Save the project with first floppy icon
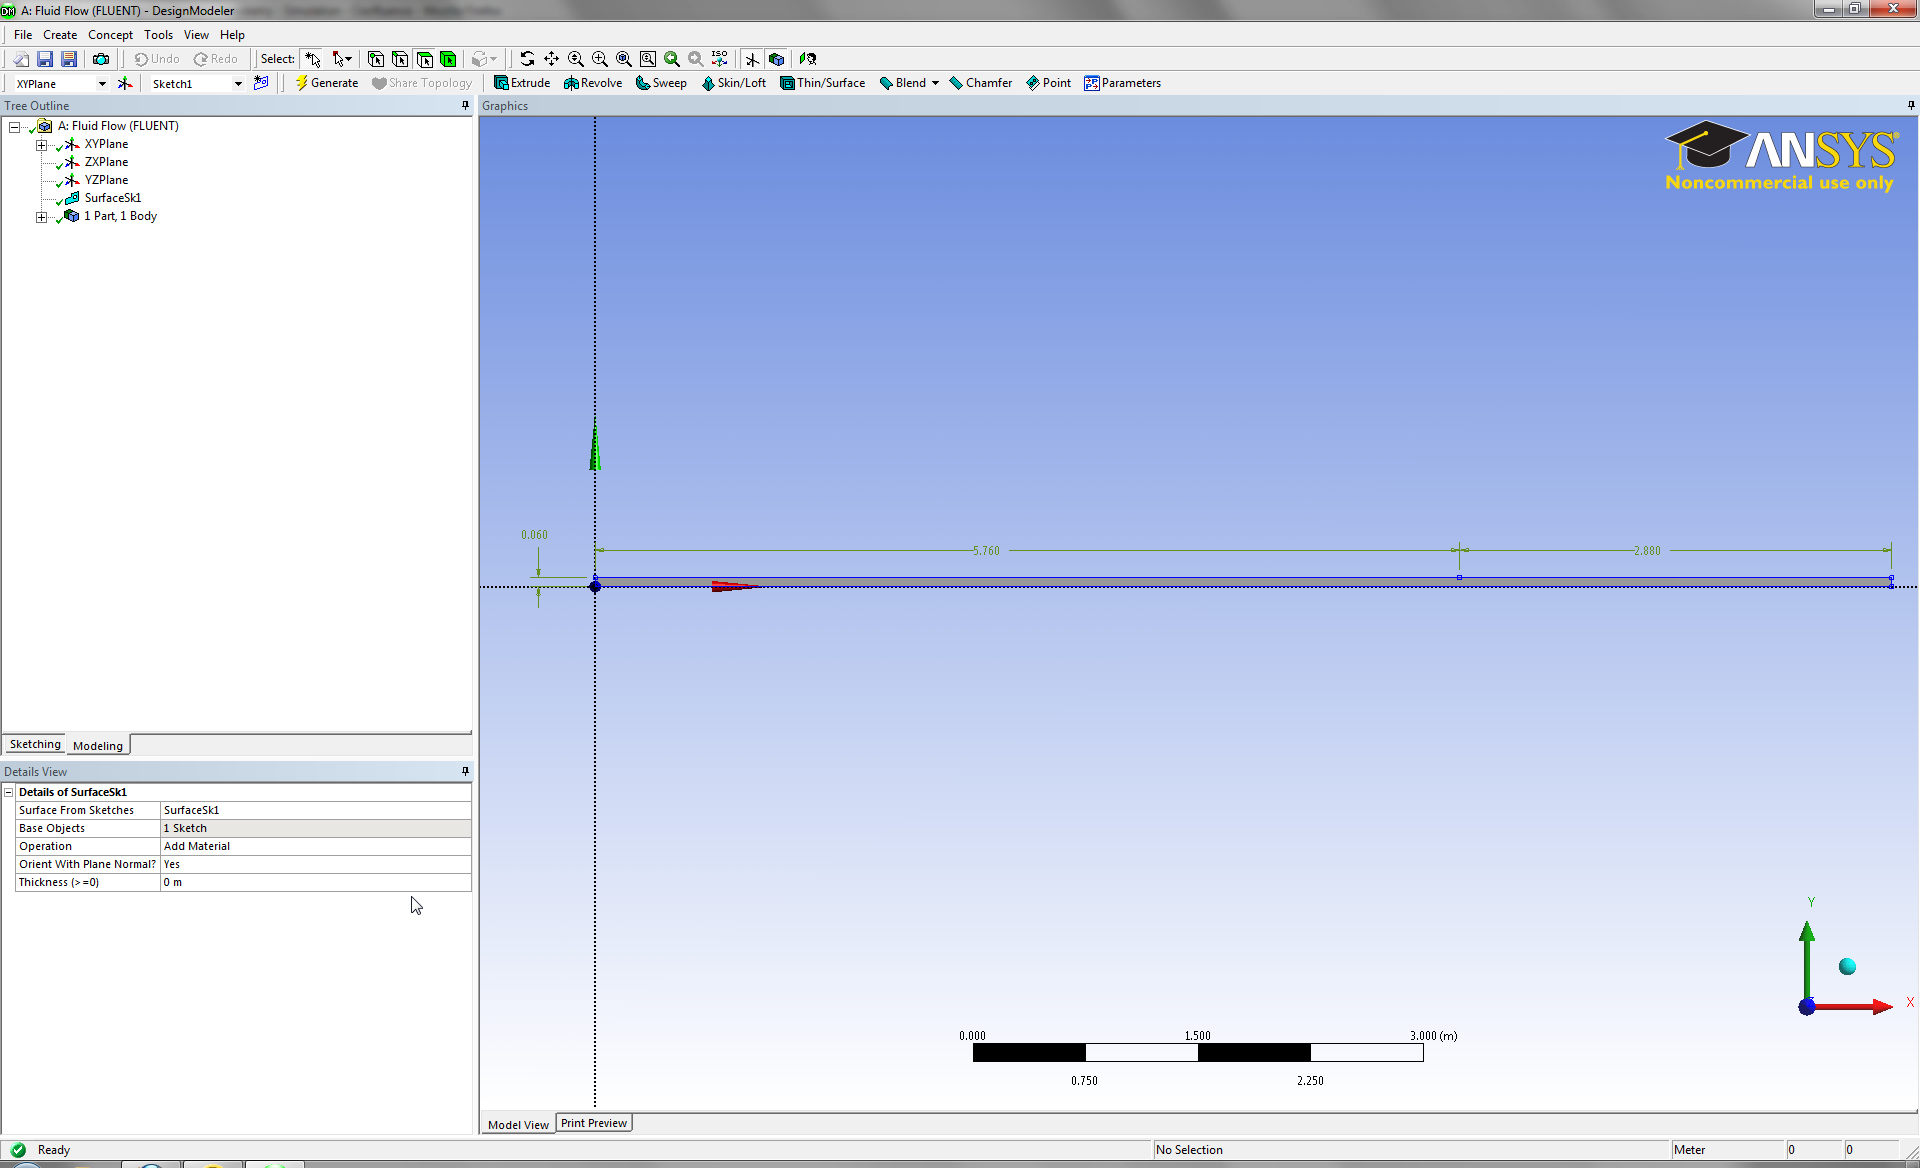This screenshot has height=1168, width=1920. (45, 59)
